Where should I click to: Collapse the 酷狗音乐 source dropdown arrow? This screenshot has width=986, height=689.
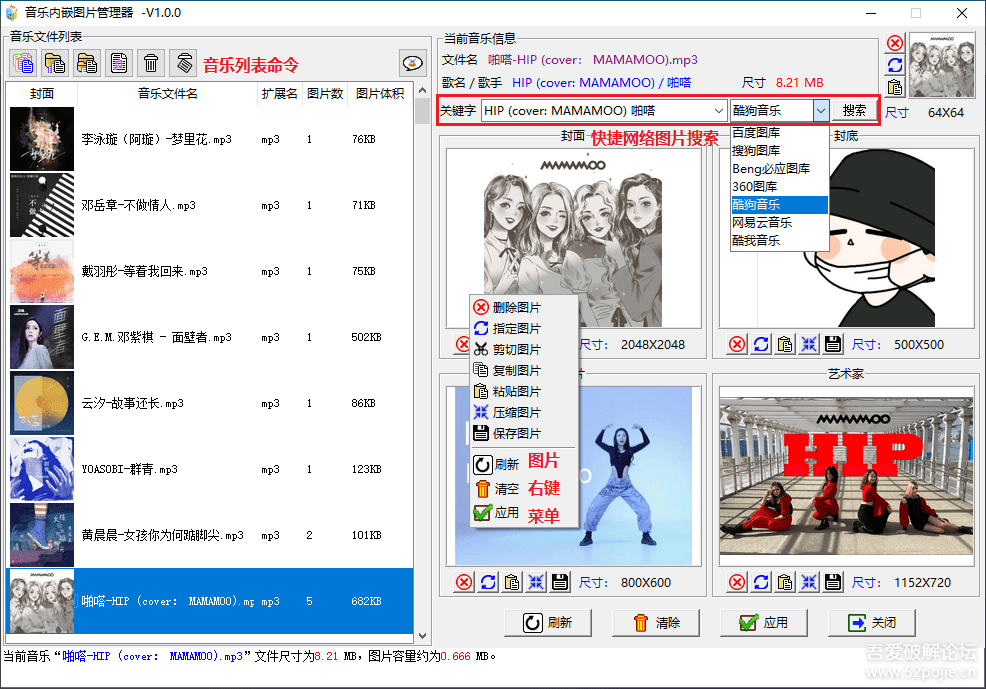point(820,111)
